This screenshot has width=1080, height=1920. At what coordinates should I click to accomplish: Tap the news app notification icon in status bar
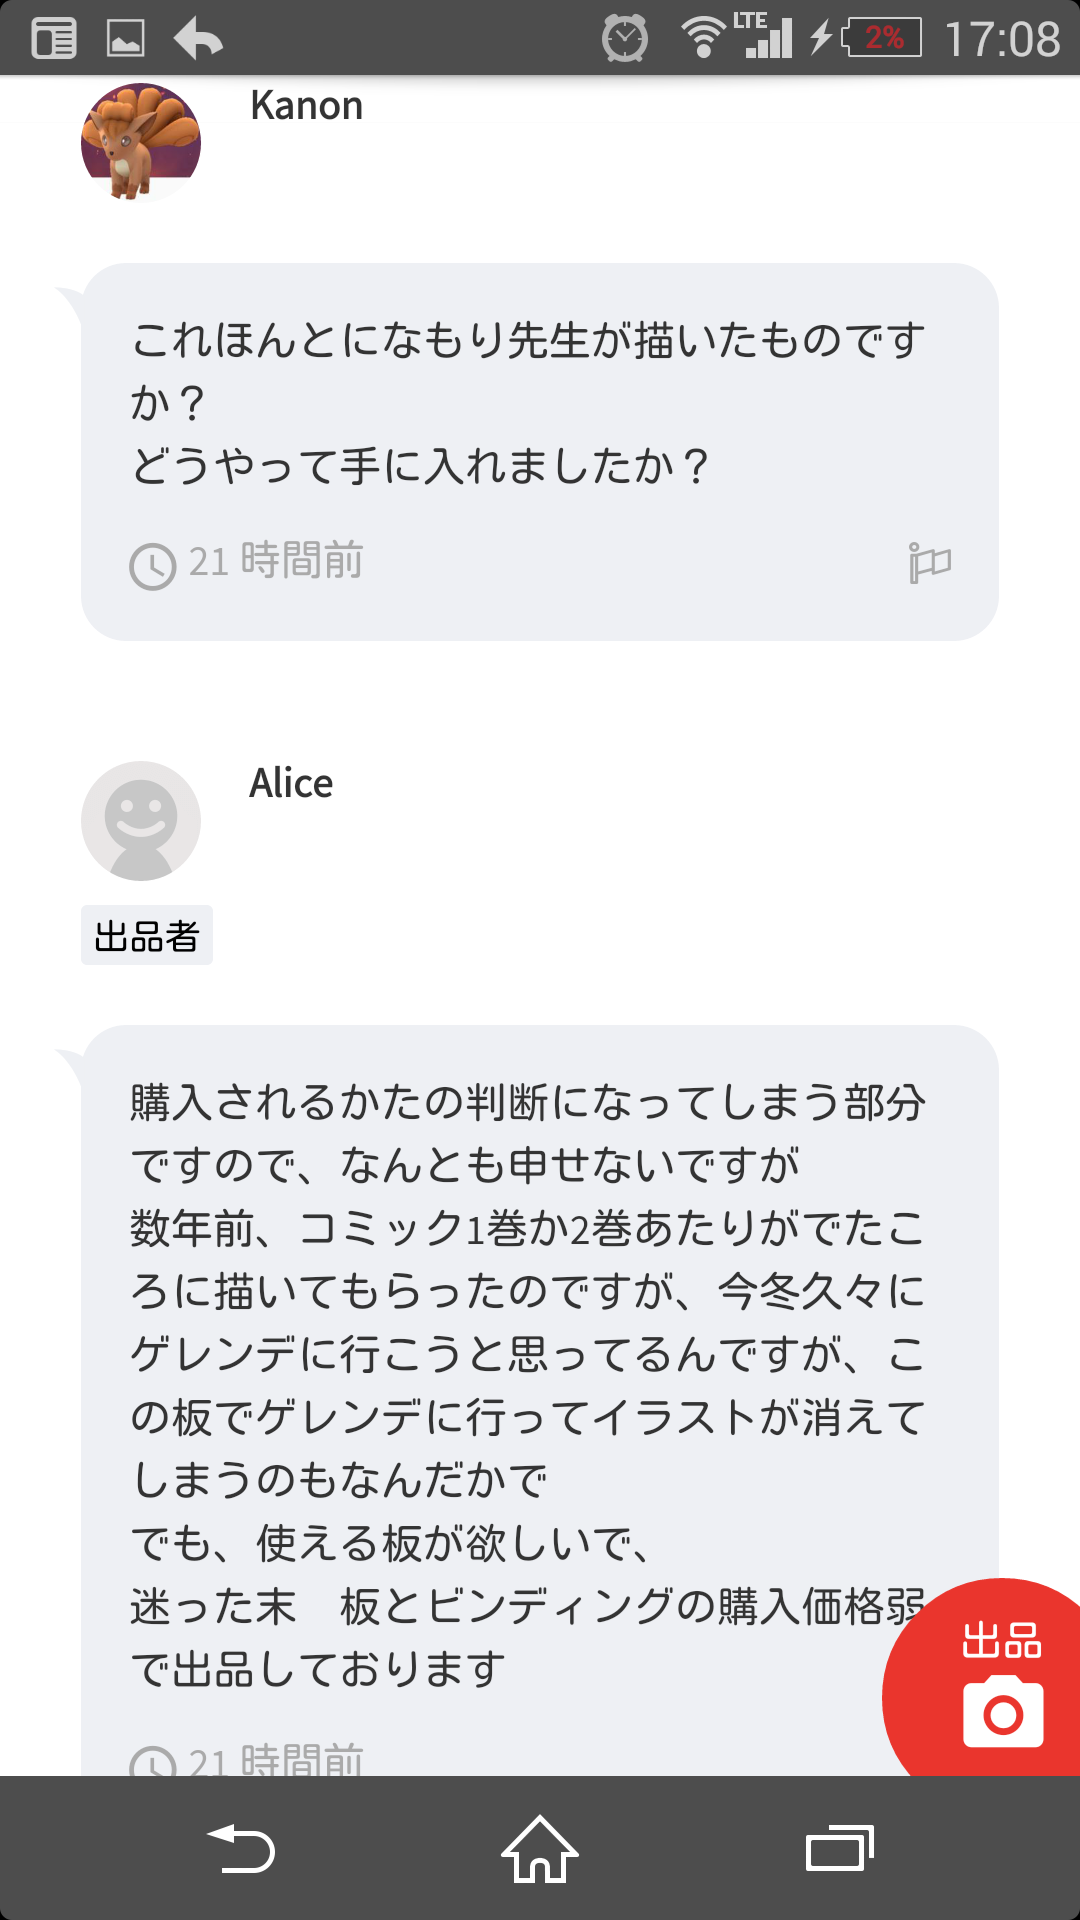[x=54, y=39]
